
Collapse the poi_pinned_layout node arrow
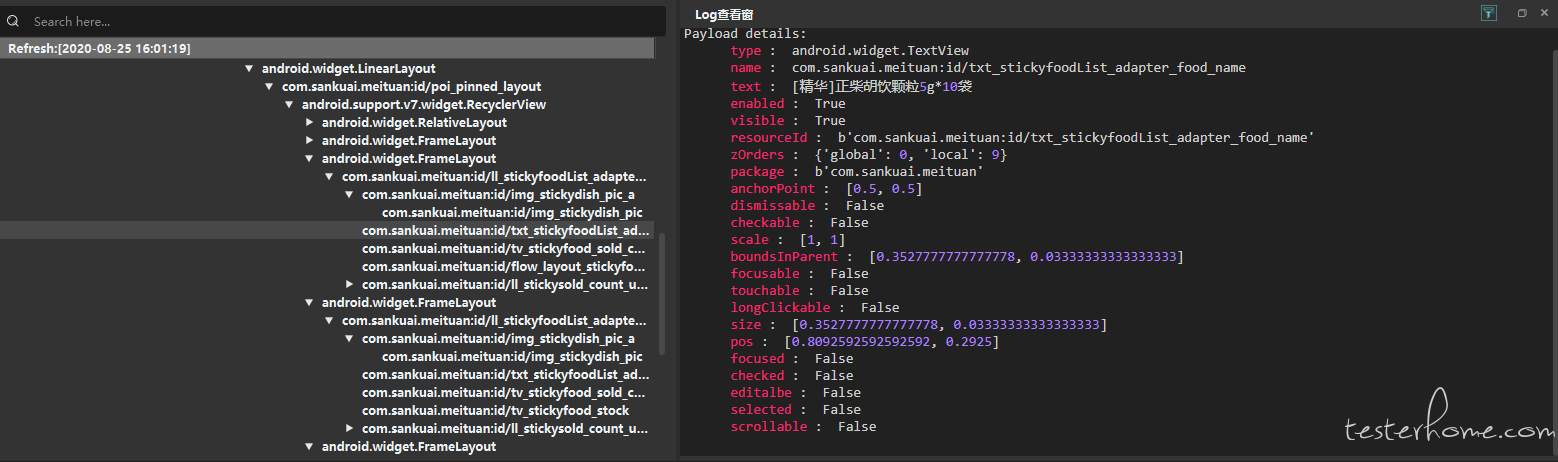269,87
